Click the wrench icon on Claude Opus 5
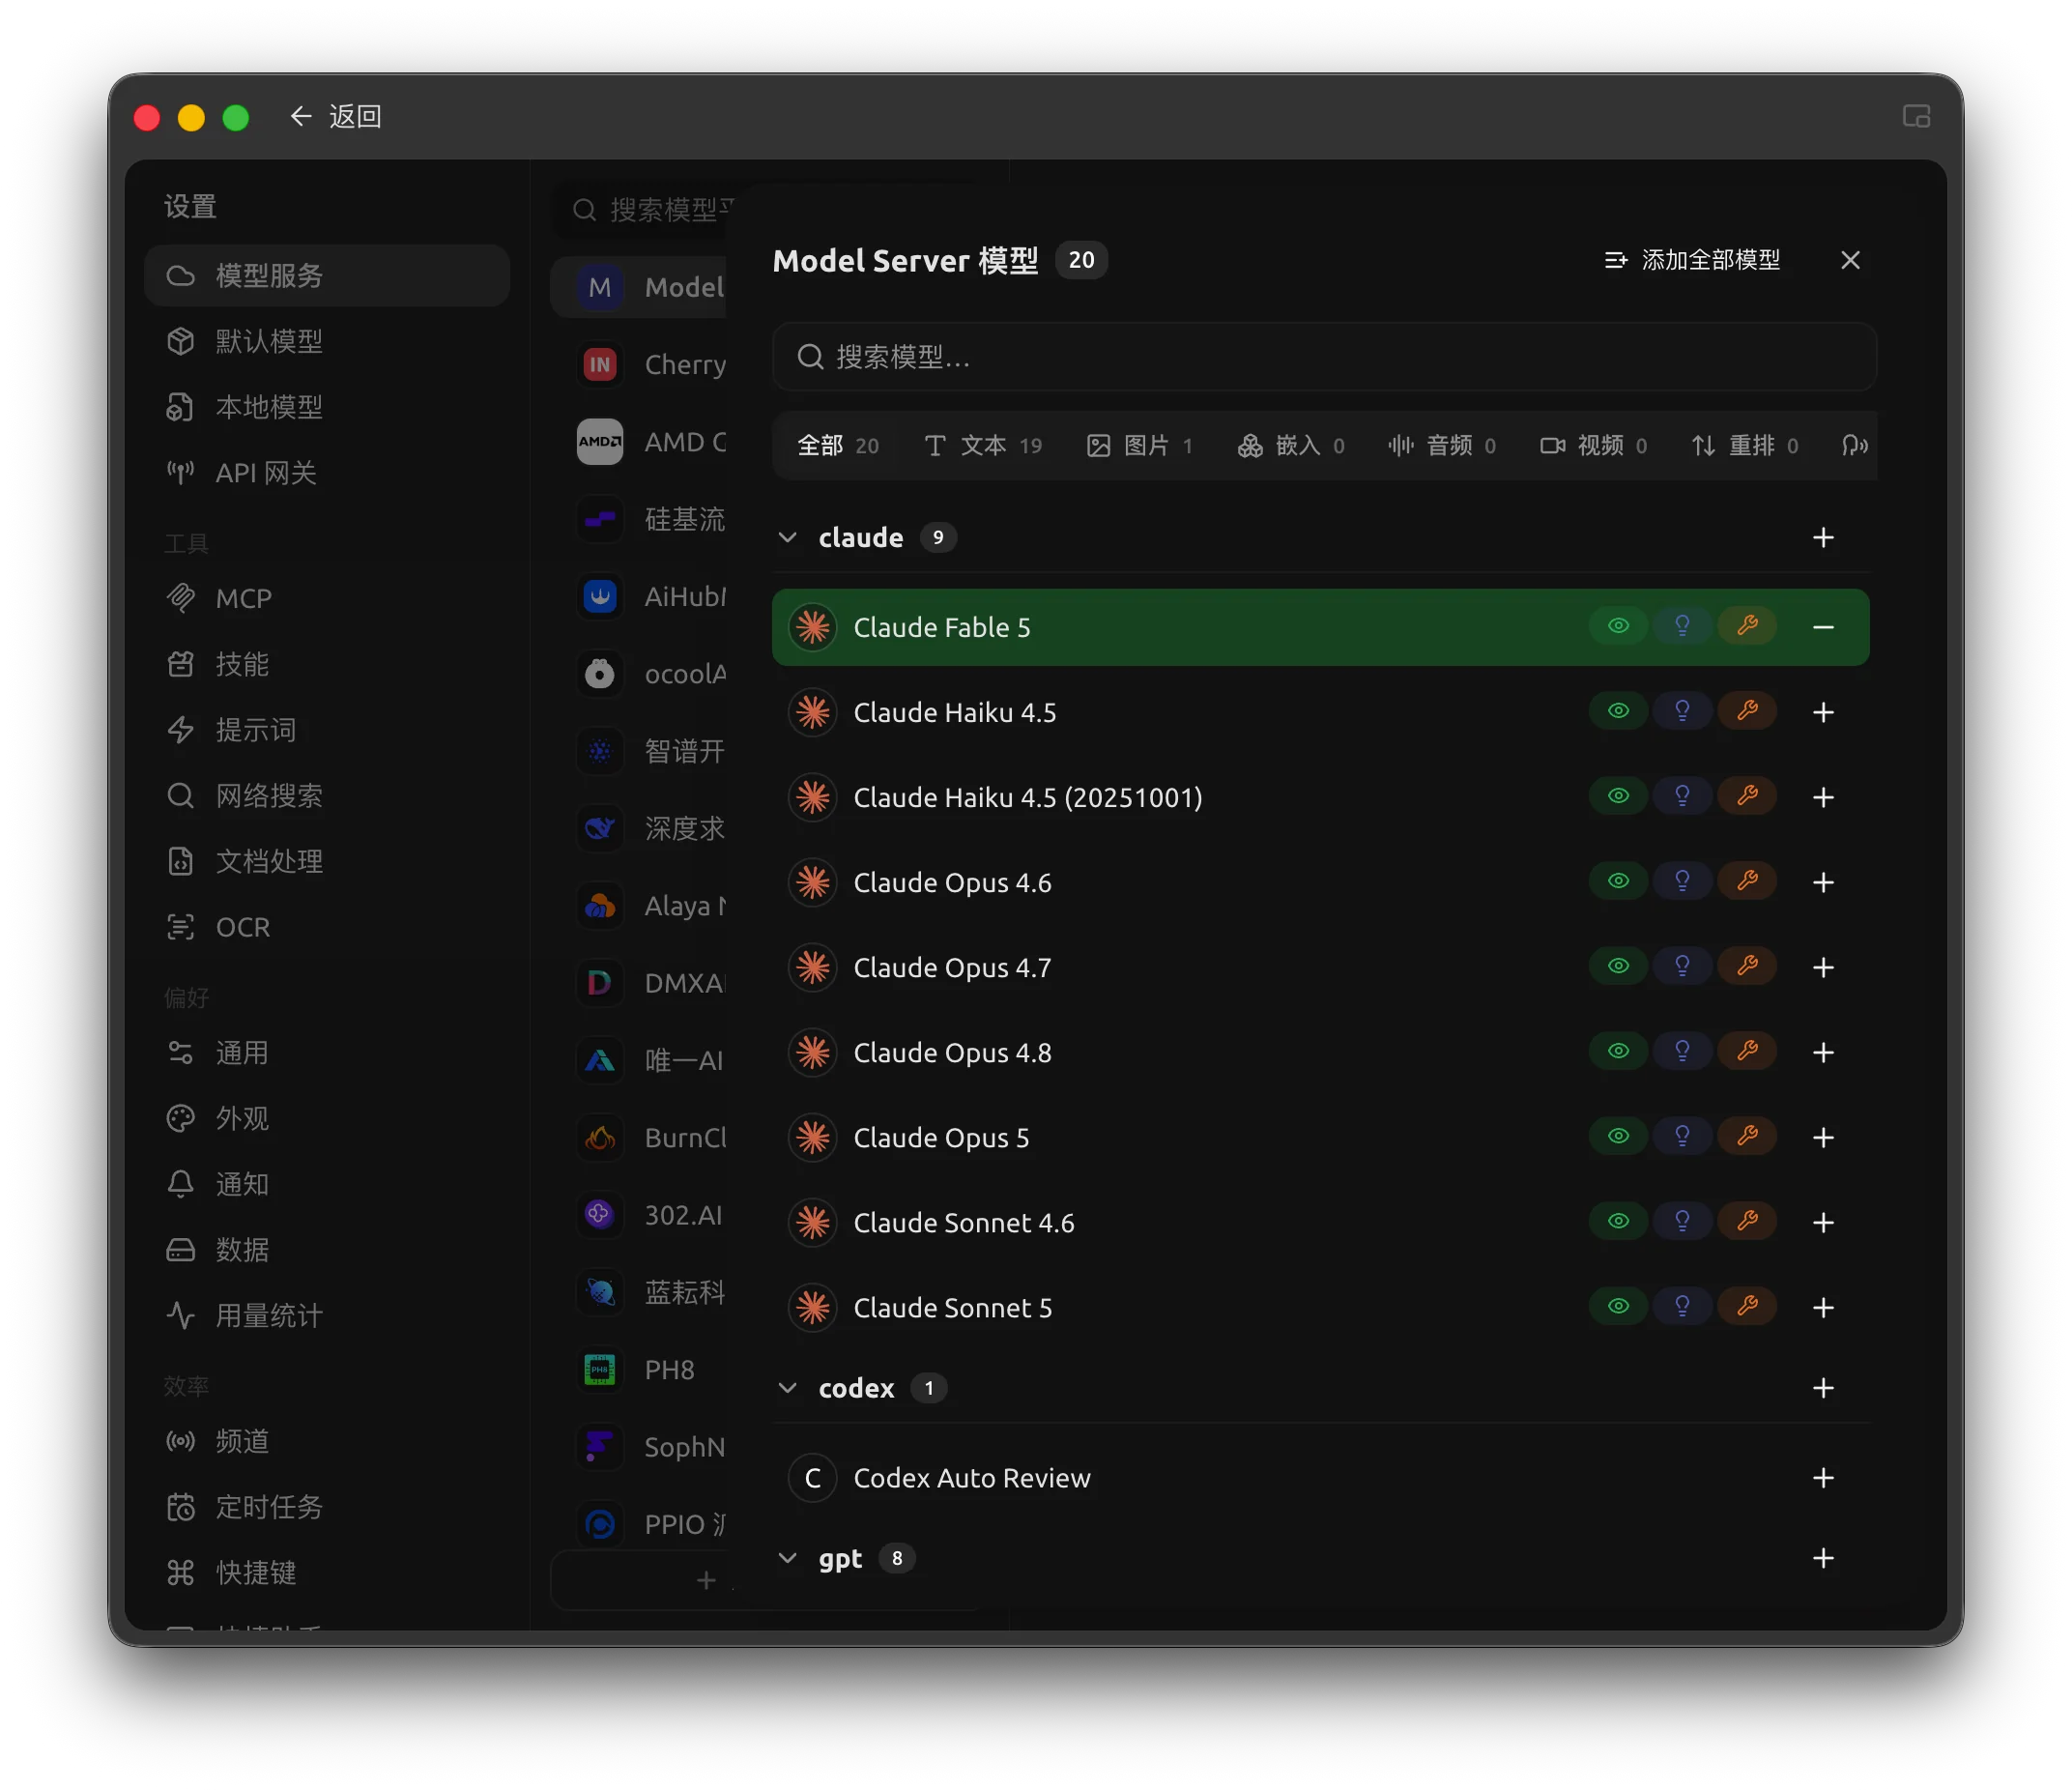 pos(1747,1136)
